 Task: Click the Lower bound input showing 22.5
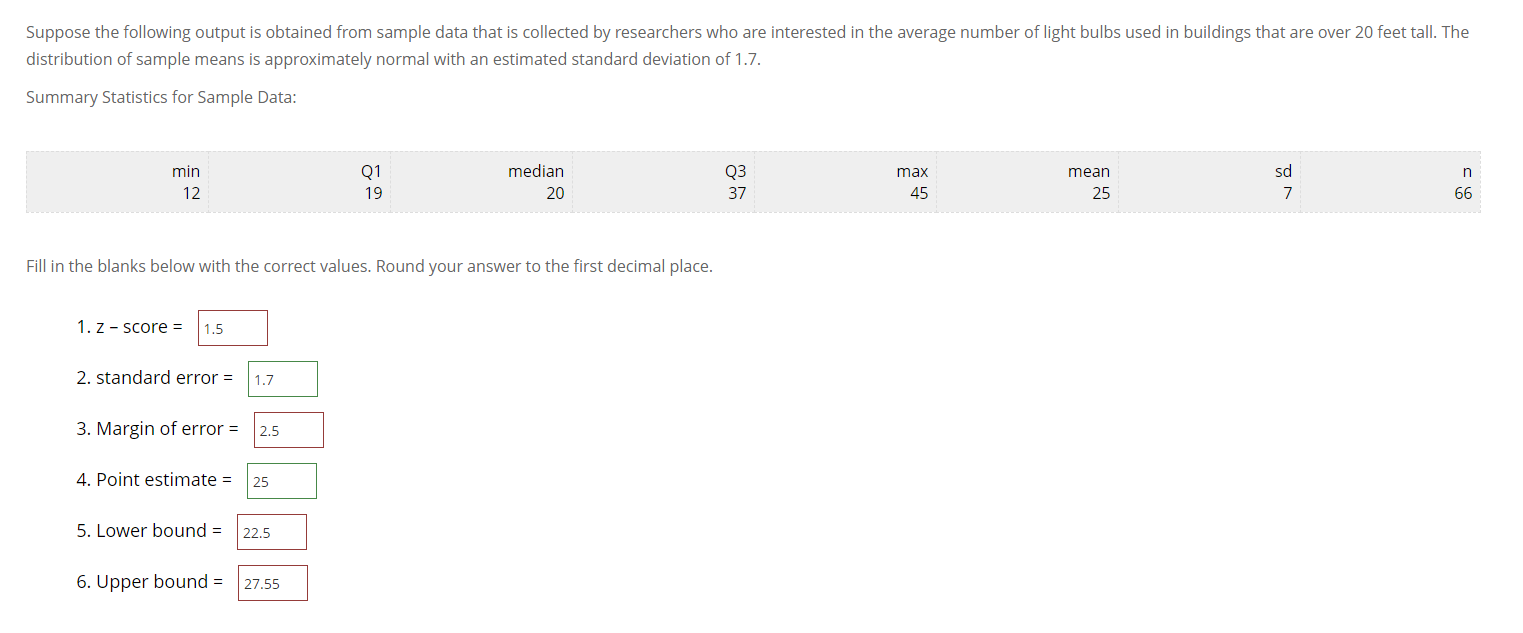click(x=271, y=531)
